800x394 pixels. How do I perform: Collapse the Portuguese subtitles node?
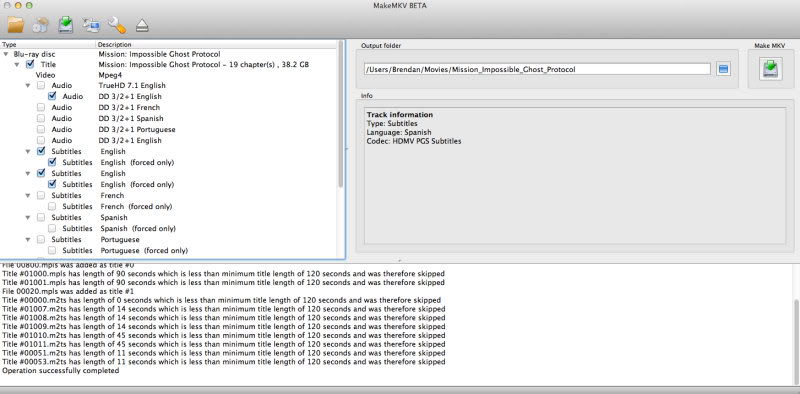(28, 239)
